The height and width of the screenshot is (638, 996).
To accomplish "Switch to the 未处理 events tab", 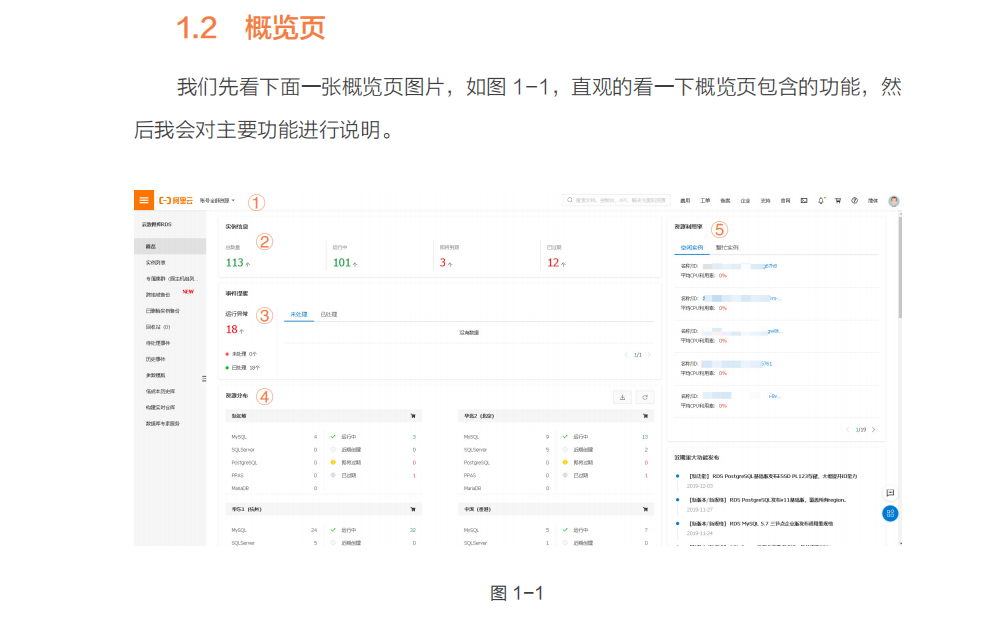I will point(299,315).
